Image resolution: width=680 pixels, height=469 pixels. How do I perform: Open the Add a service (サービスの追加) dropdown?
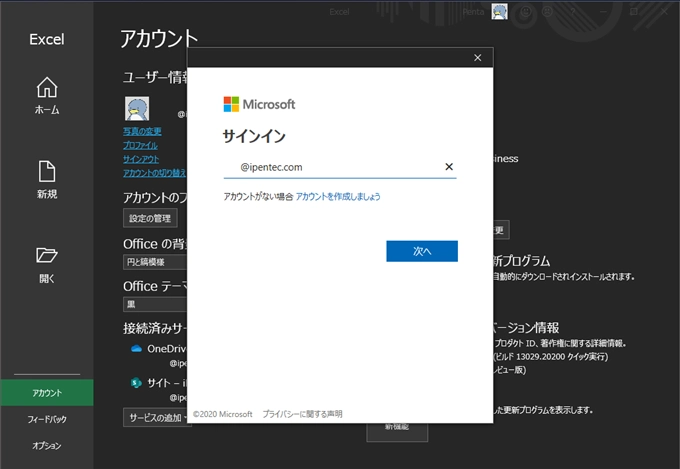157,417
